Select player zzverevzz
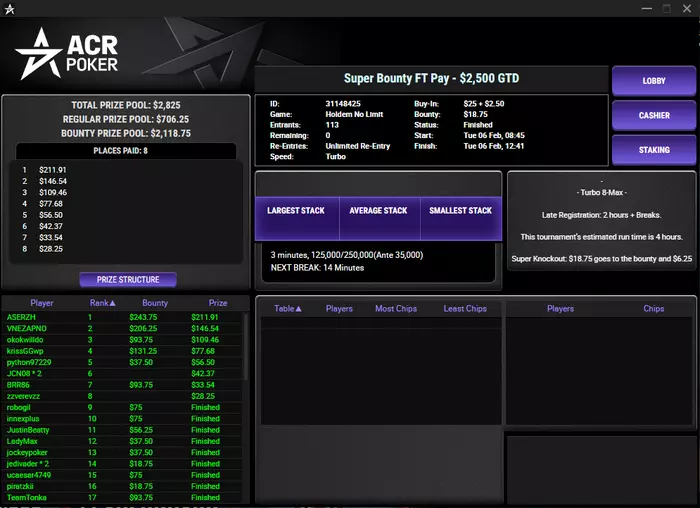This screenshot has height=508, width=700. 122,396
